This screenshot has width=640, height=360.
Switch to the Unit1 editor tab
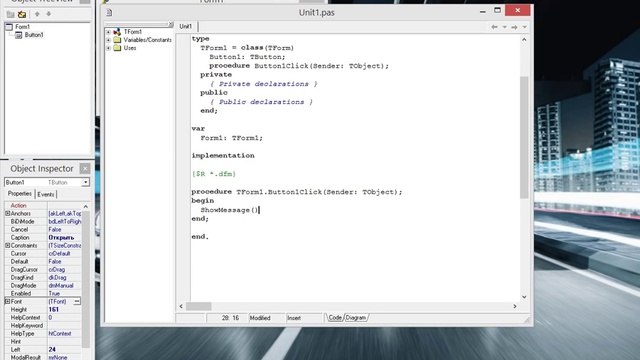[x=186, y=27]
